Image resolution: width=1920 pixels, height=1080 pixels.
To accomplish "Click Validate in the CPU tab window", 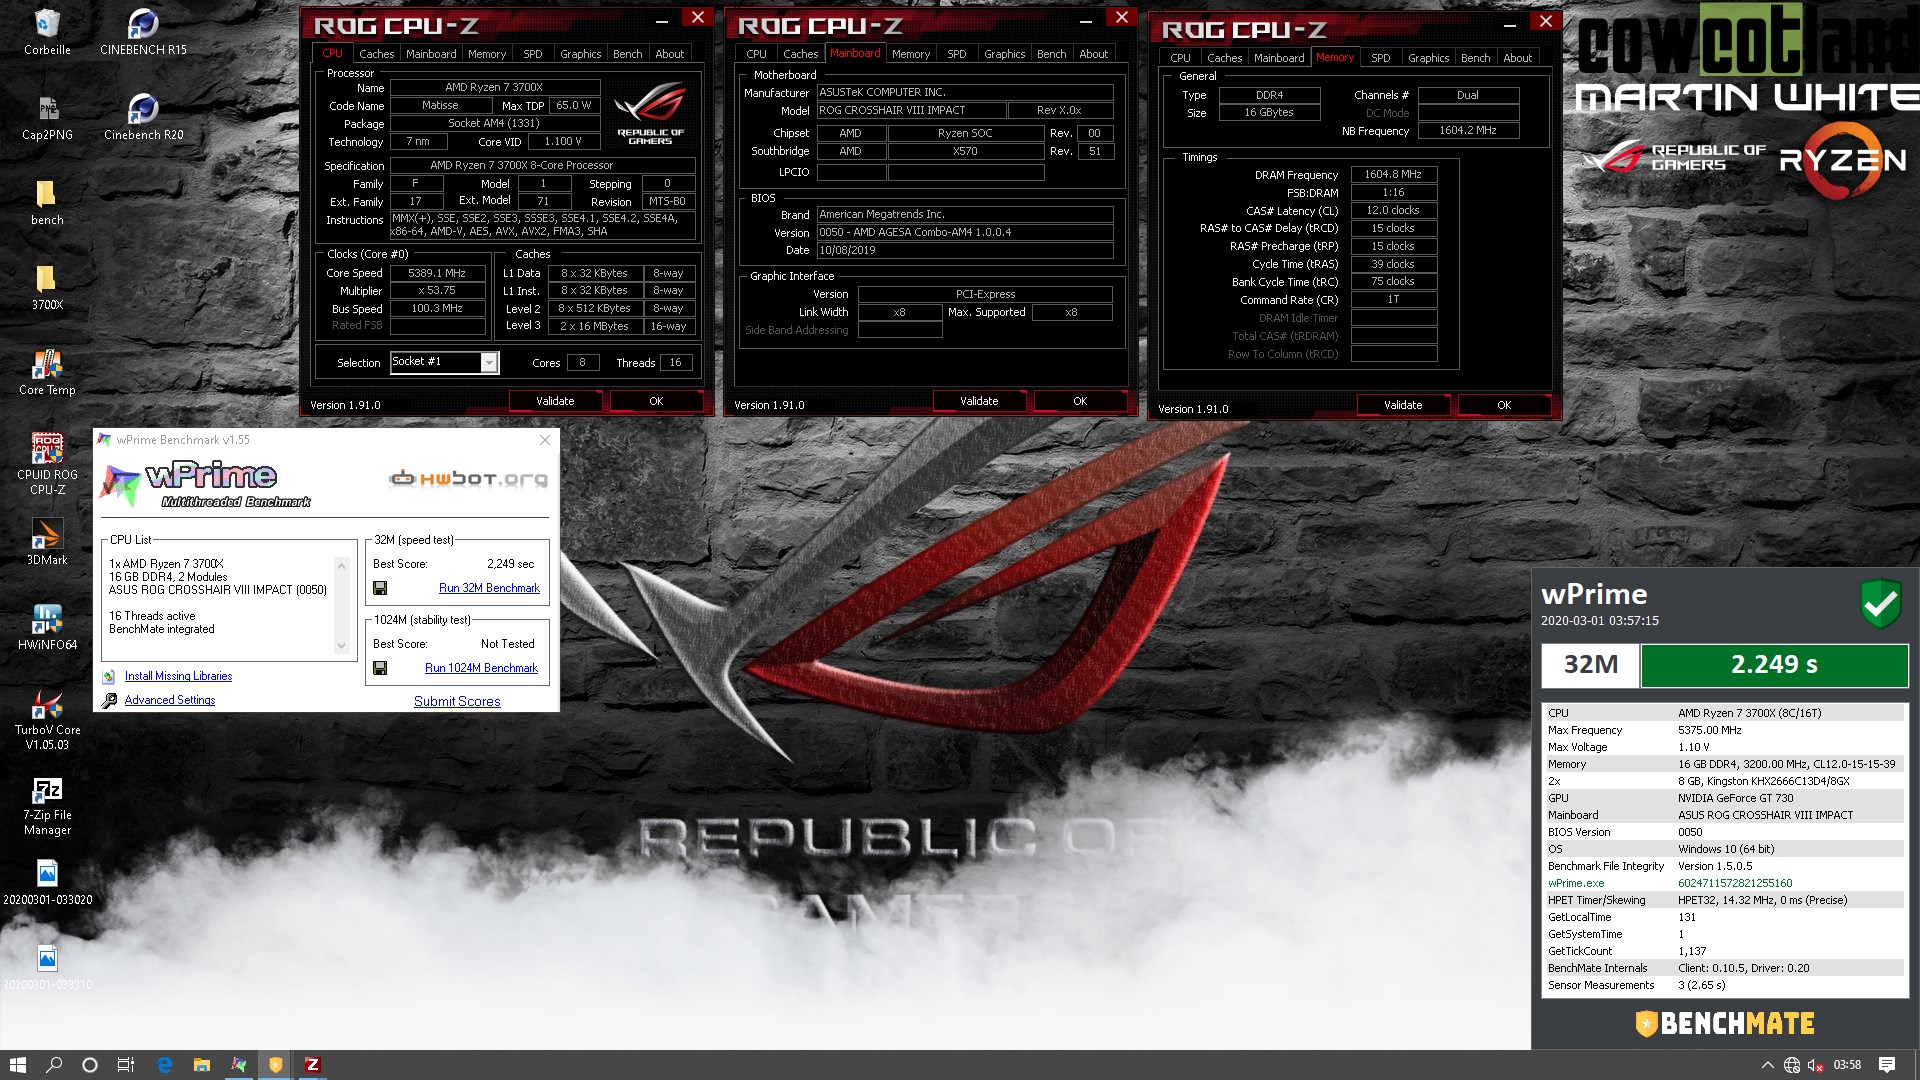I will coord(555,401).
